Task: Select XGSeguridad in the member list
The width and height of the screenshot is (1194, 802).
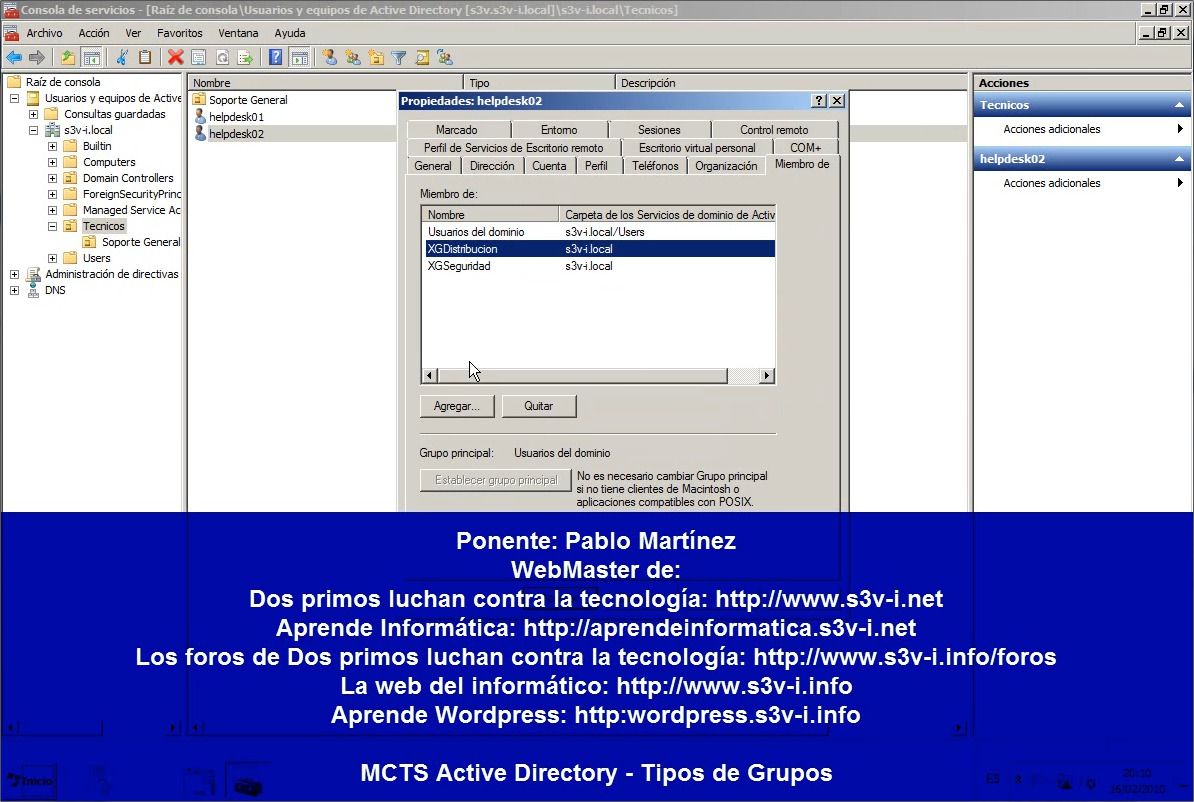Action: (x=459, y=266)
